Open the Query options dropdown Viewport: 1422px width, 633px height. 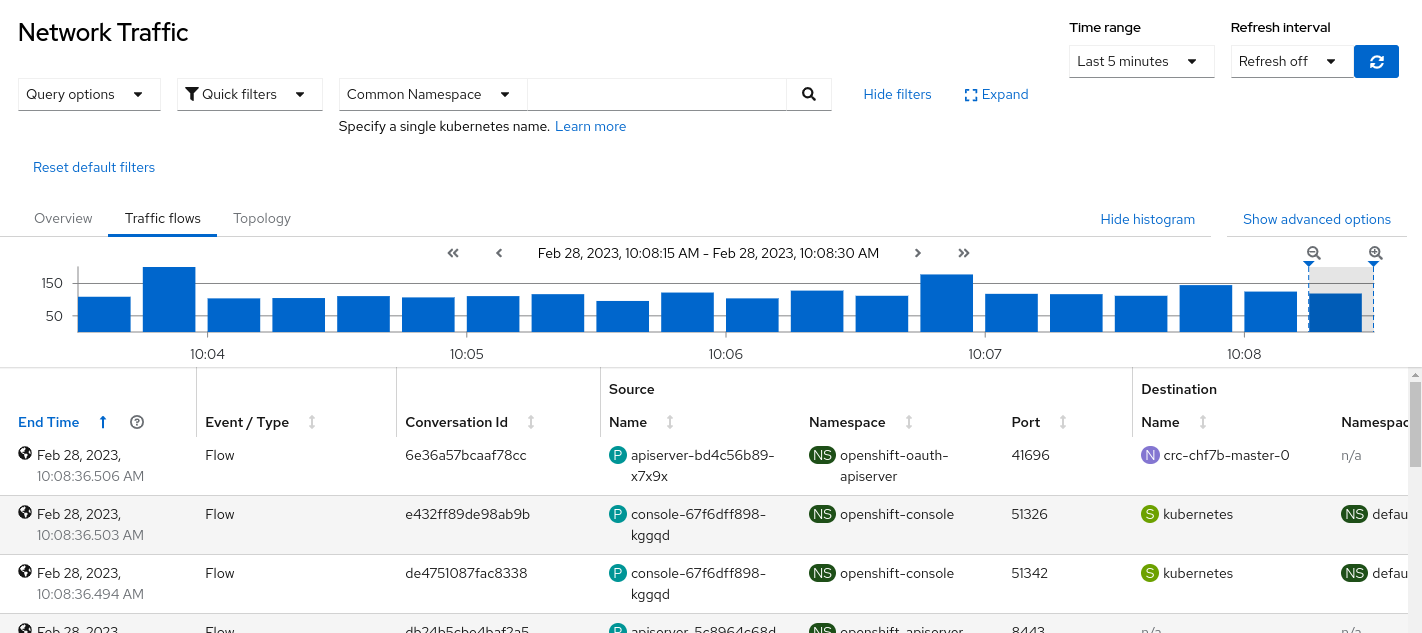89,94
